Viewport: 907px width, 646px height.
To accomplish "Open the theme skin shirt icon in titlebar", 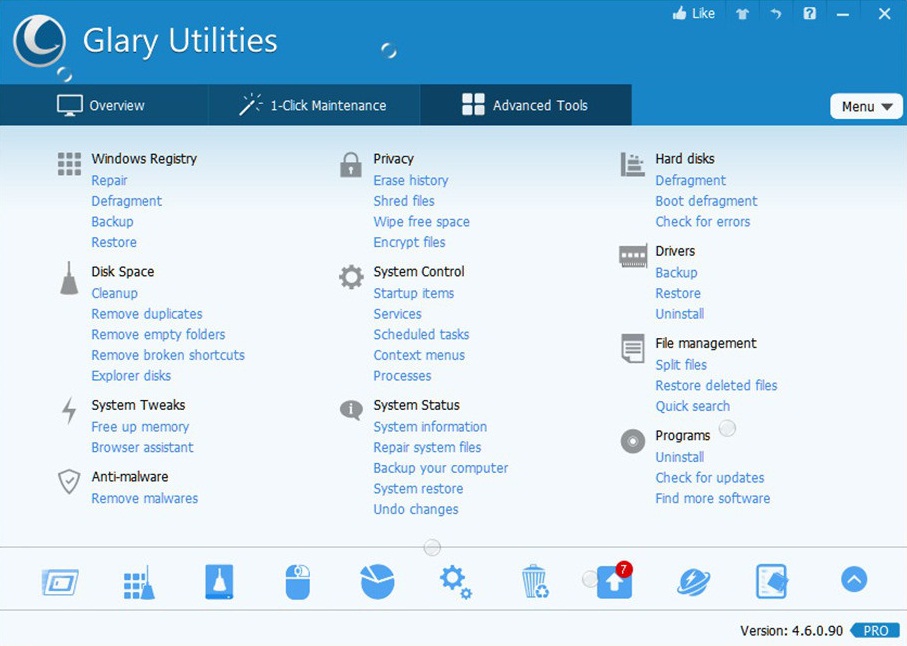I will (x=741, y=13).
